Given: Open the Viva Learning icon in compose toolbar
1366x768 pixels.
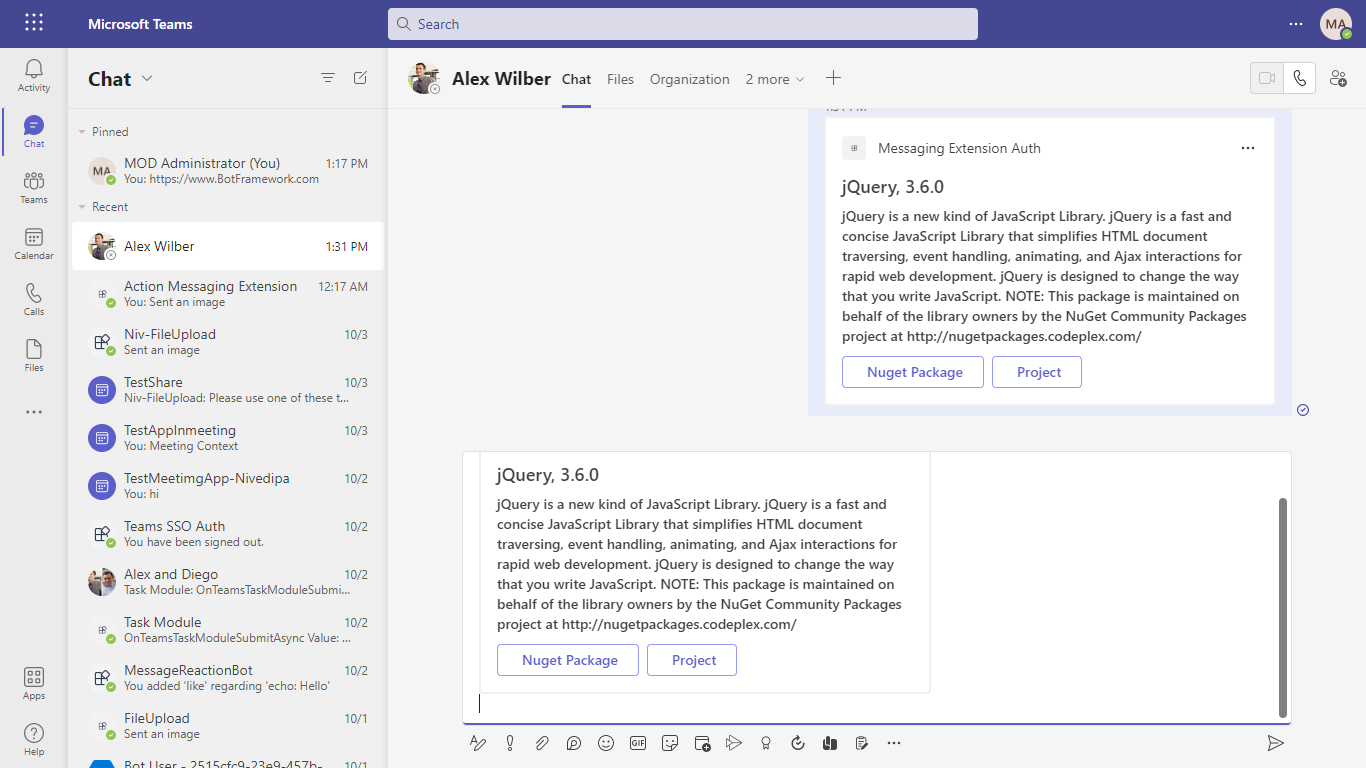Looking at the screenshot, I should coord(830,743).
